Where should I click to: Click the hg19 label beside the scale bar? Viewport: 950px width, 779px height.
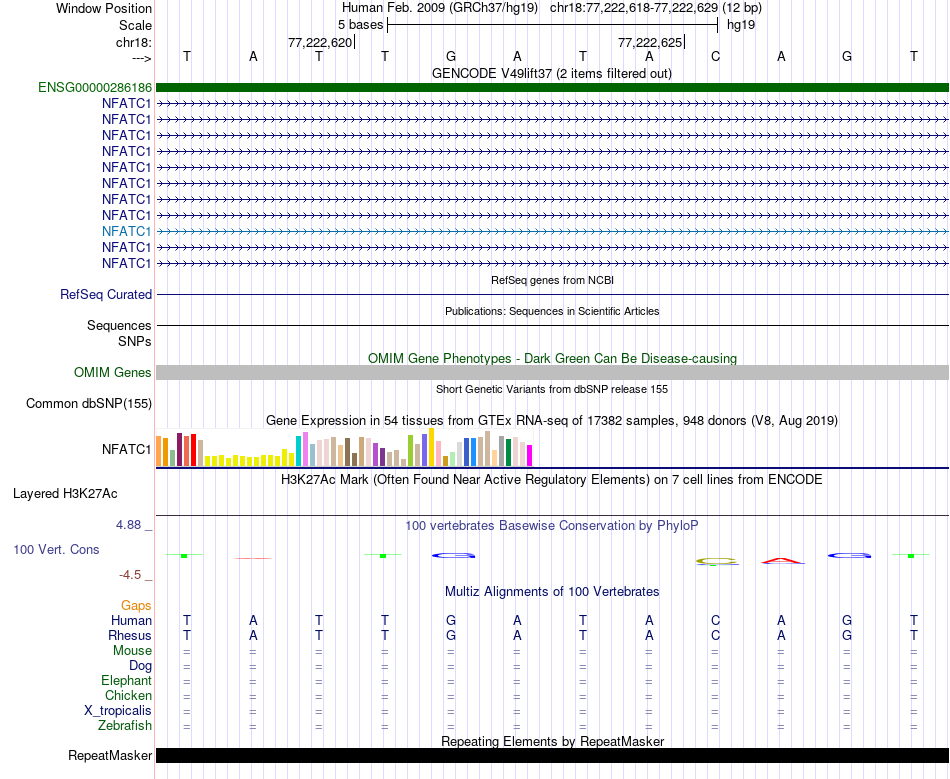tap(741, 25)
